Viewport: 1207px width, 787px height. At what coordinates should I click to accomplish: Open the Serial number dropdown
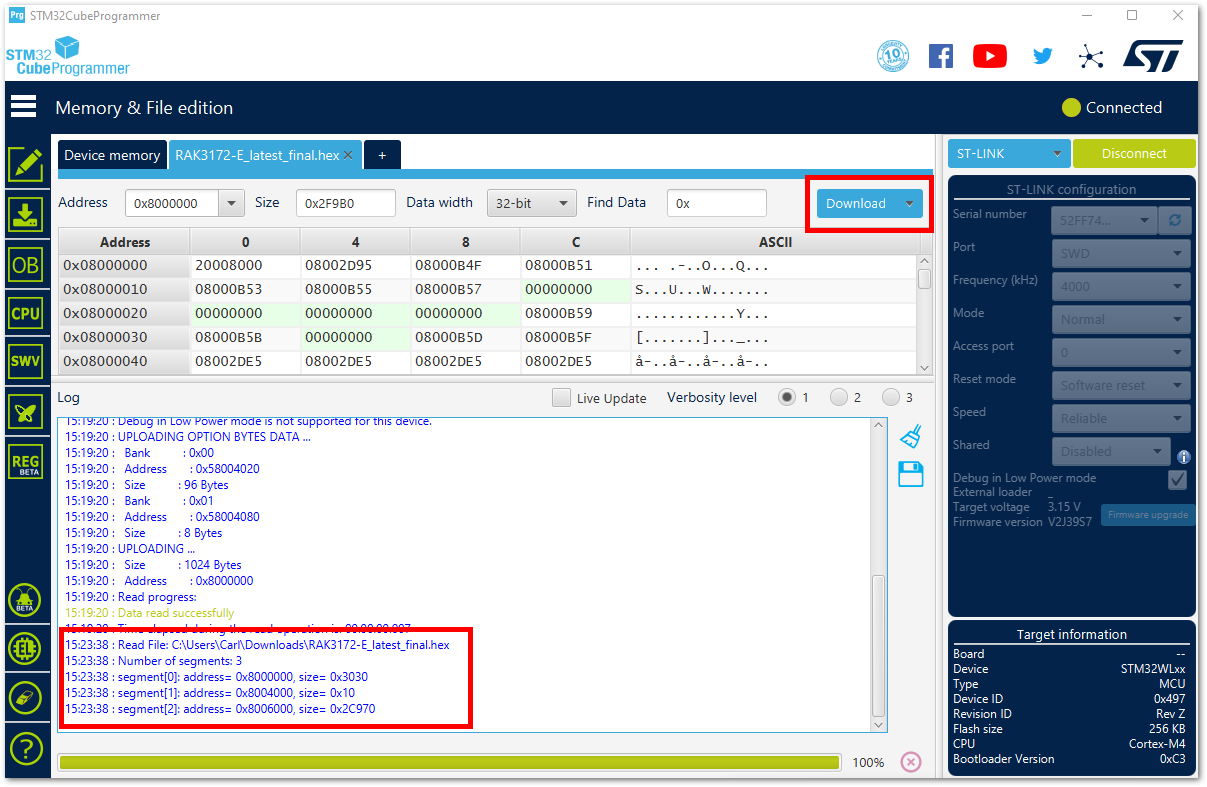(x=1104, y=220)
